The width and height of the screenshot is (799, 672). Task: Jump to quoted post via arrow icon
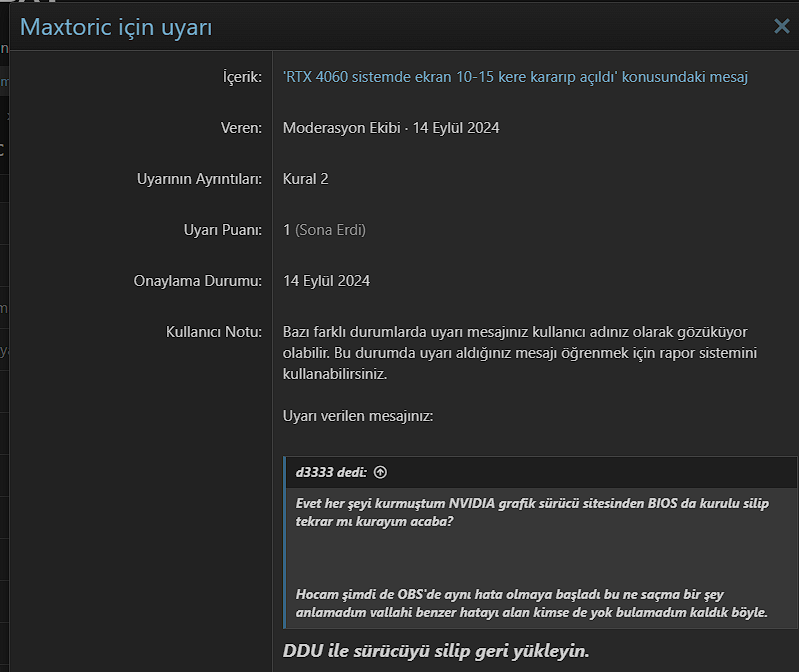click(x=380, y=472)
